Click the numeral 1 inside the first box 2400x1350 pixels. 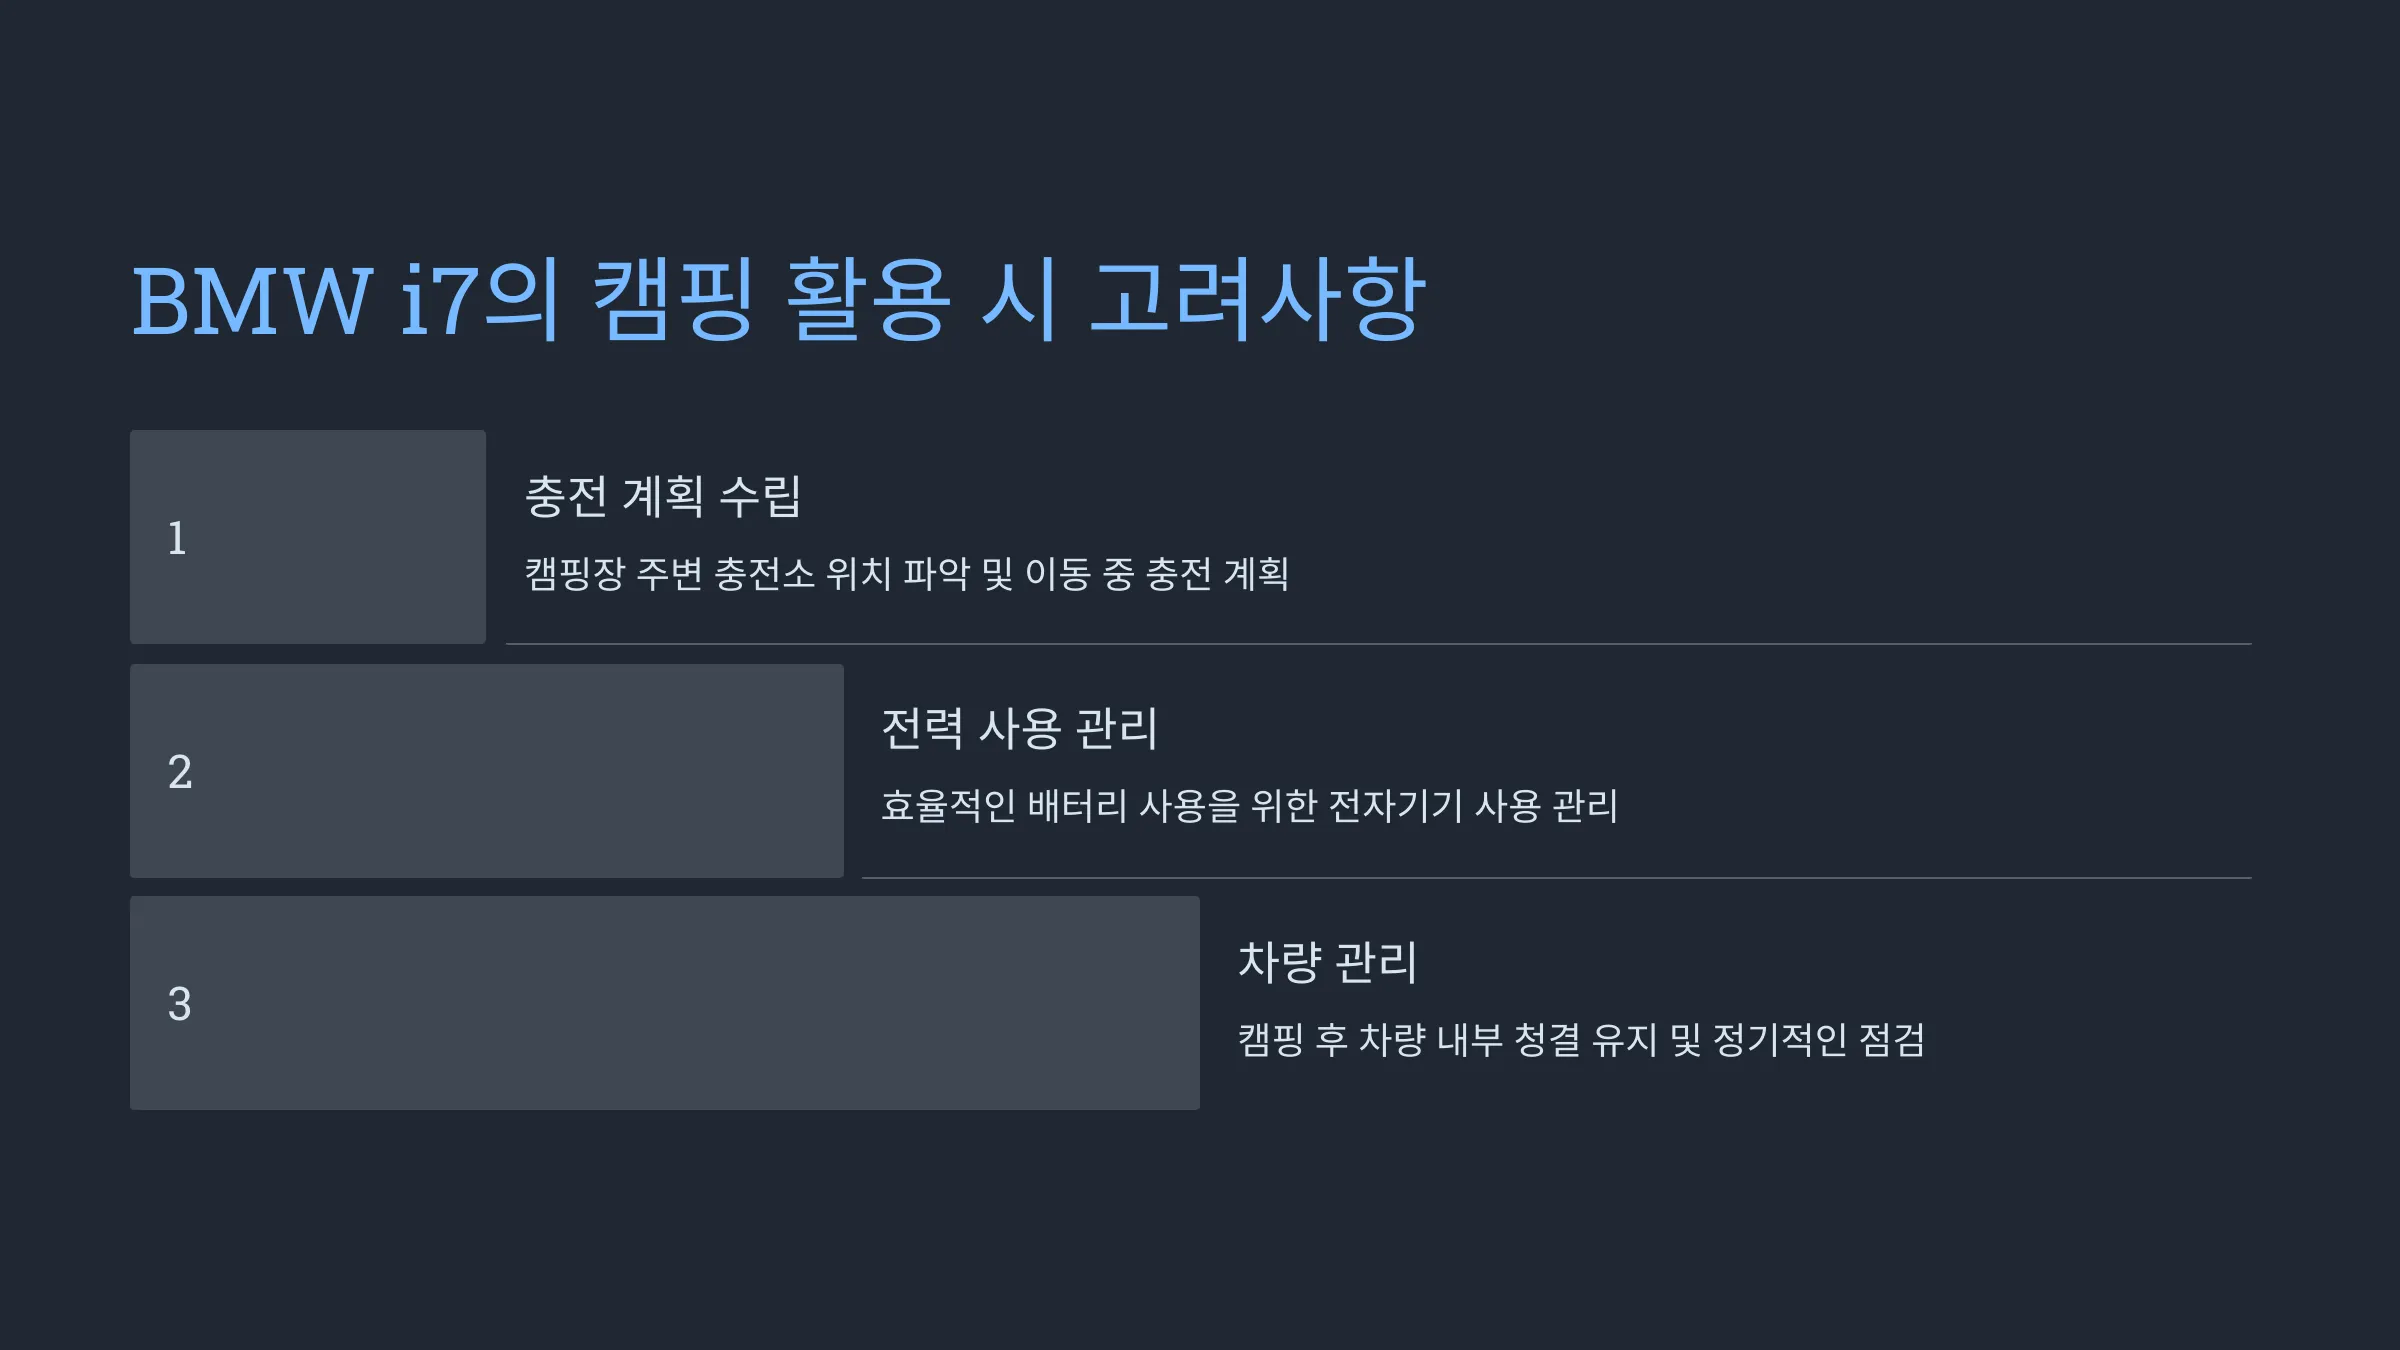(177, 538)
